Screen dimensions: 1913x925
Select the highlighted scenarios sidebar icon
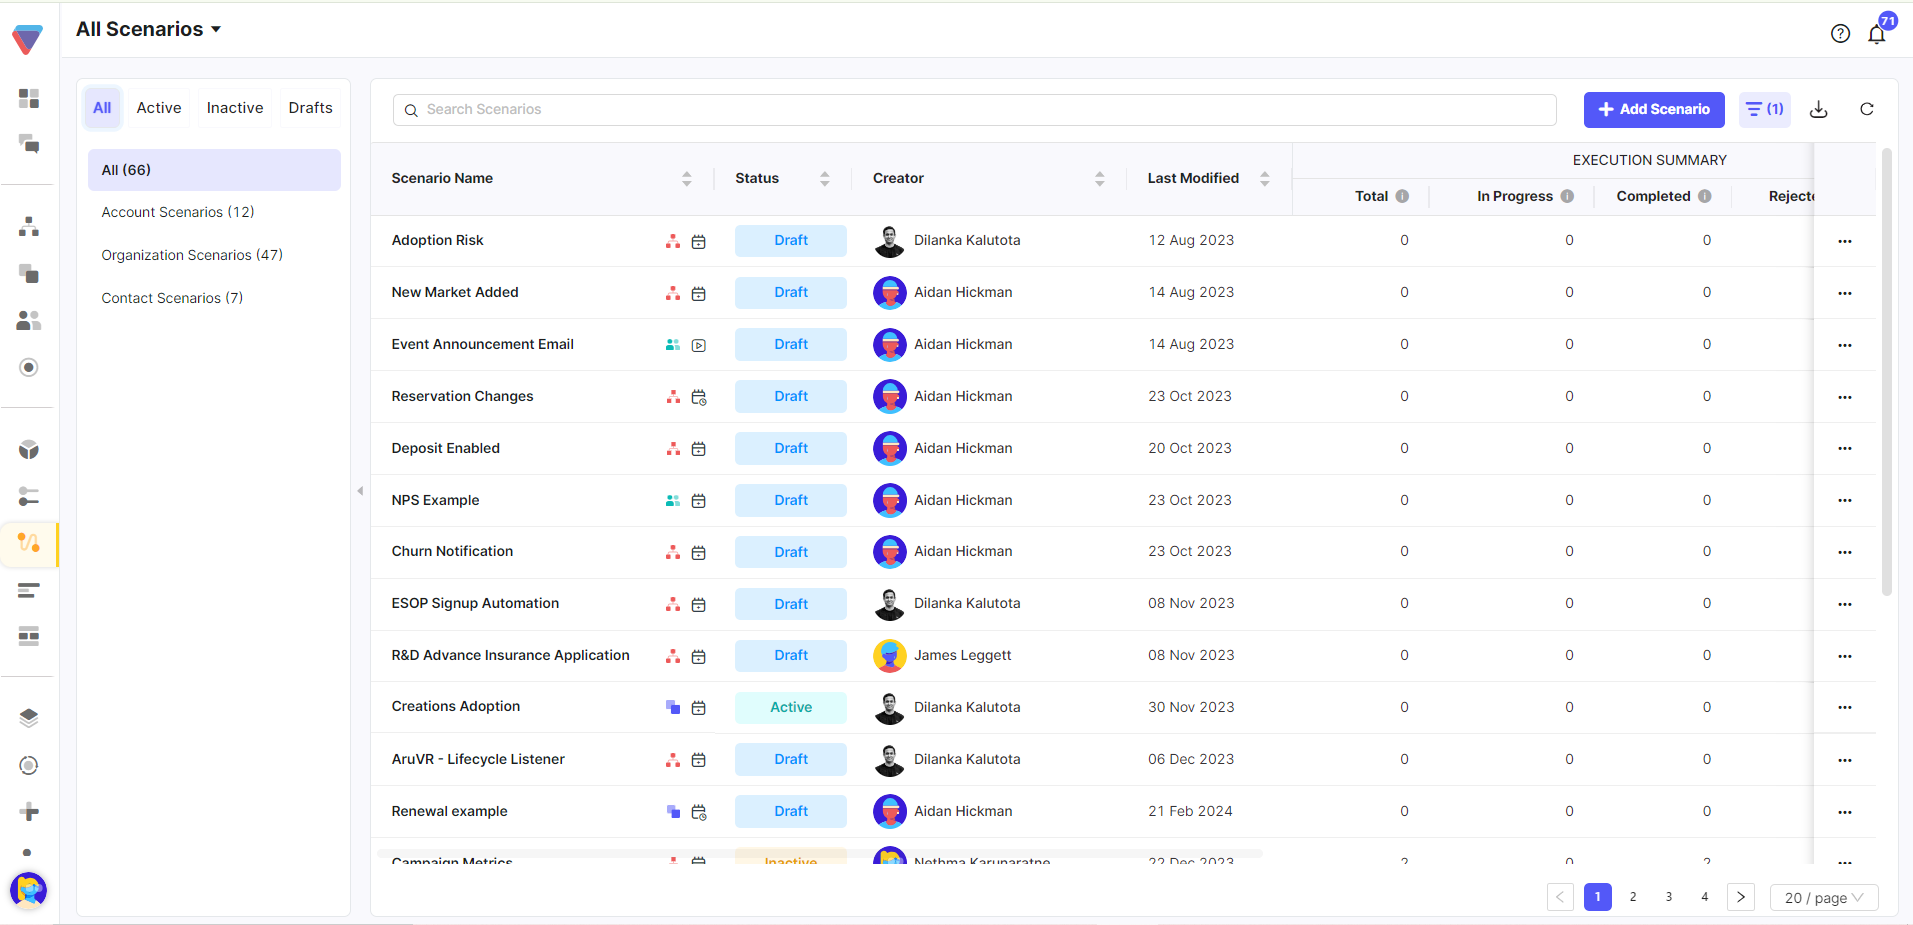point(29,543)
